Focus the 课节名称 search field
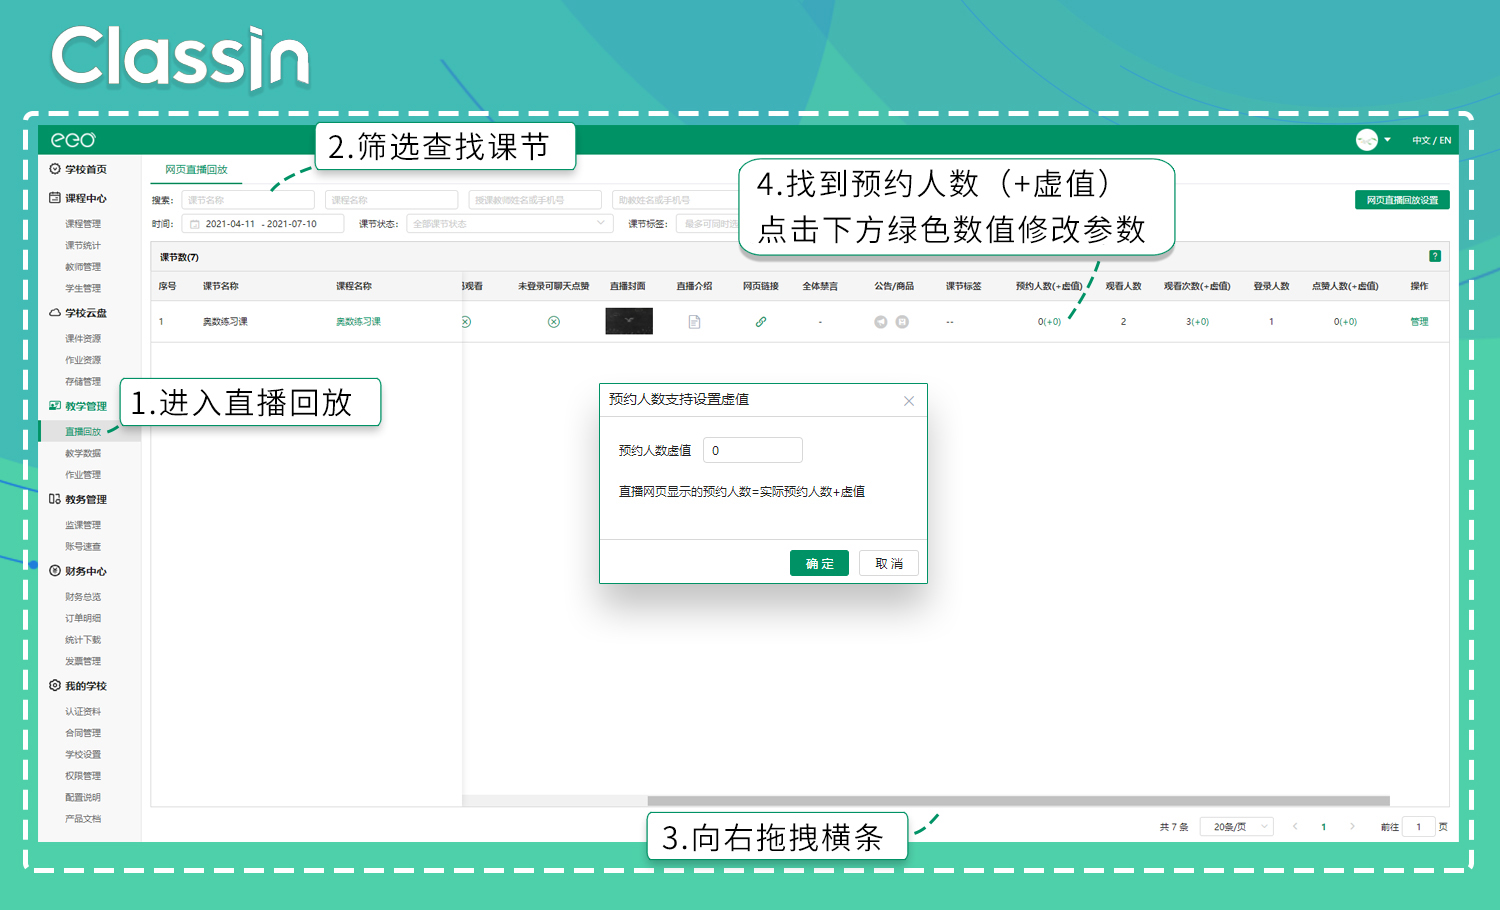This screenshot has height=910, width=1500. (x=248, y=200)
